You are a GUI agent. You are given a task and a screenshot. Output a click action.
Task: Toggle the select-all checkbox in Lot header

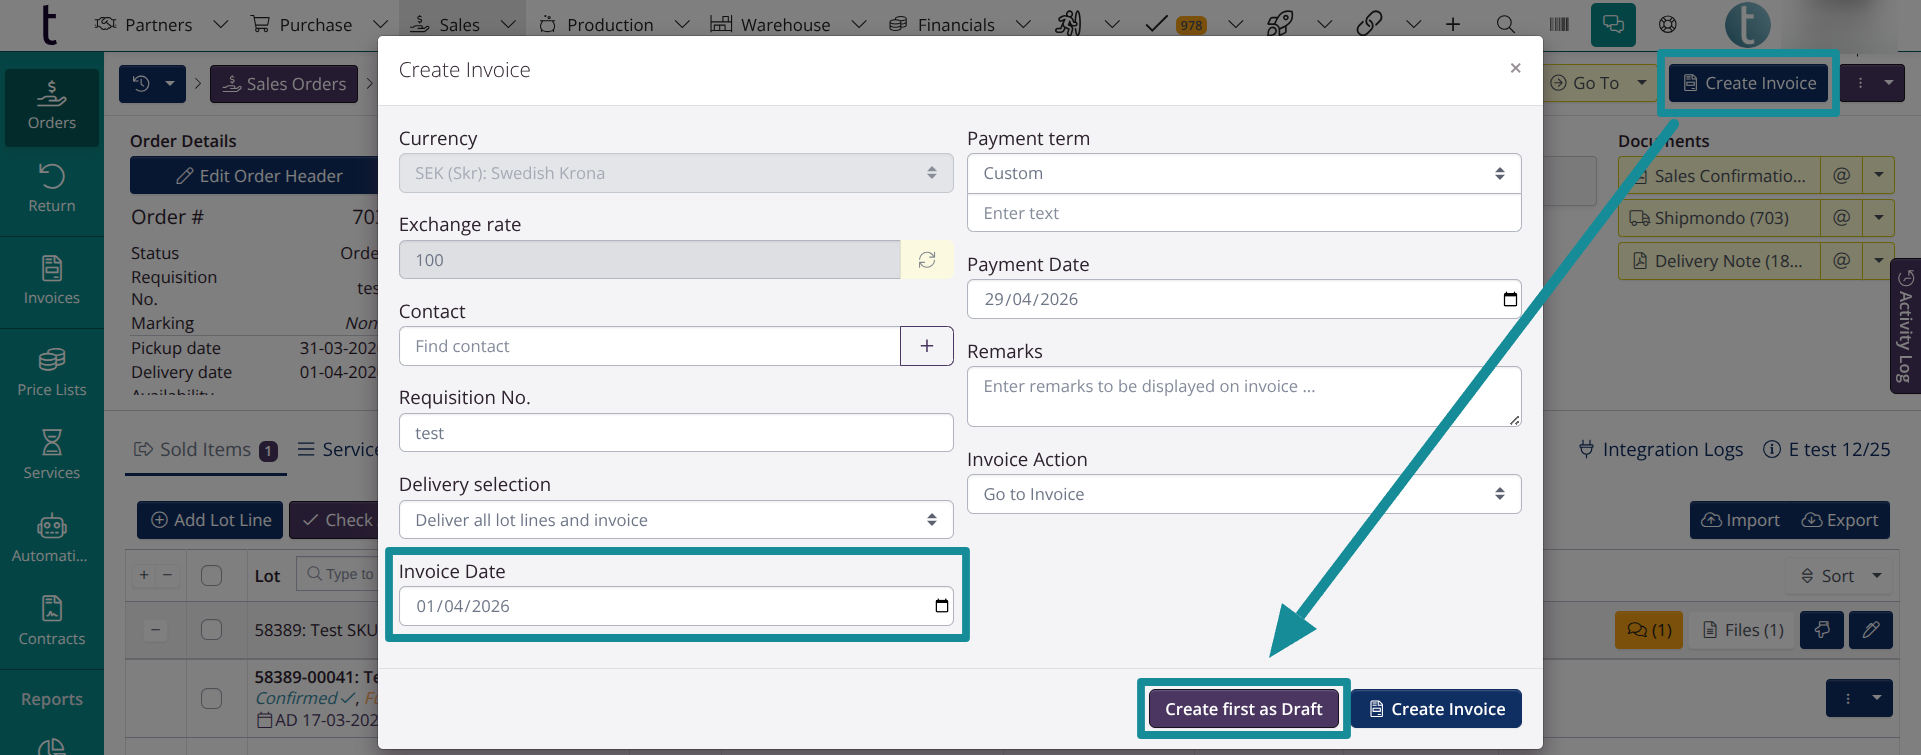[x=211, y=575]
